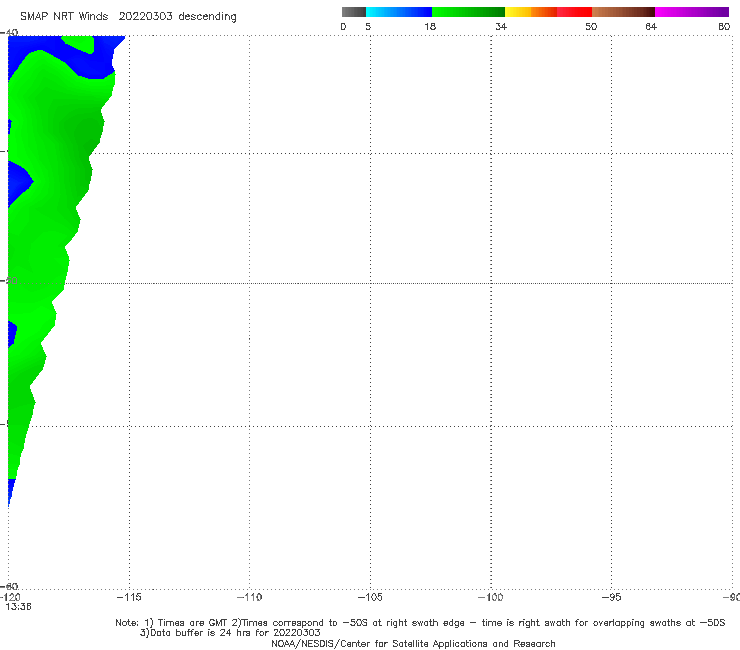Click the longitude label '-95'
This screenshot has height=650, width=740.
click(612, 597)
